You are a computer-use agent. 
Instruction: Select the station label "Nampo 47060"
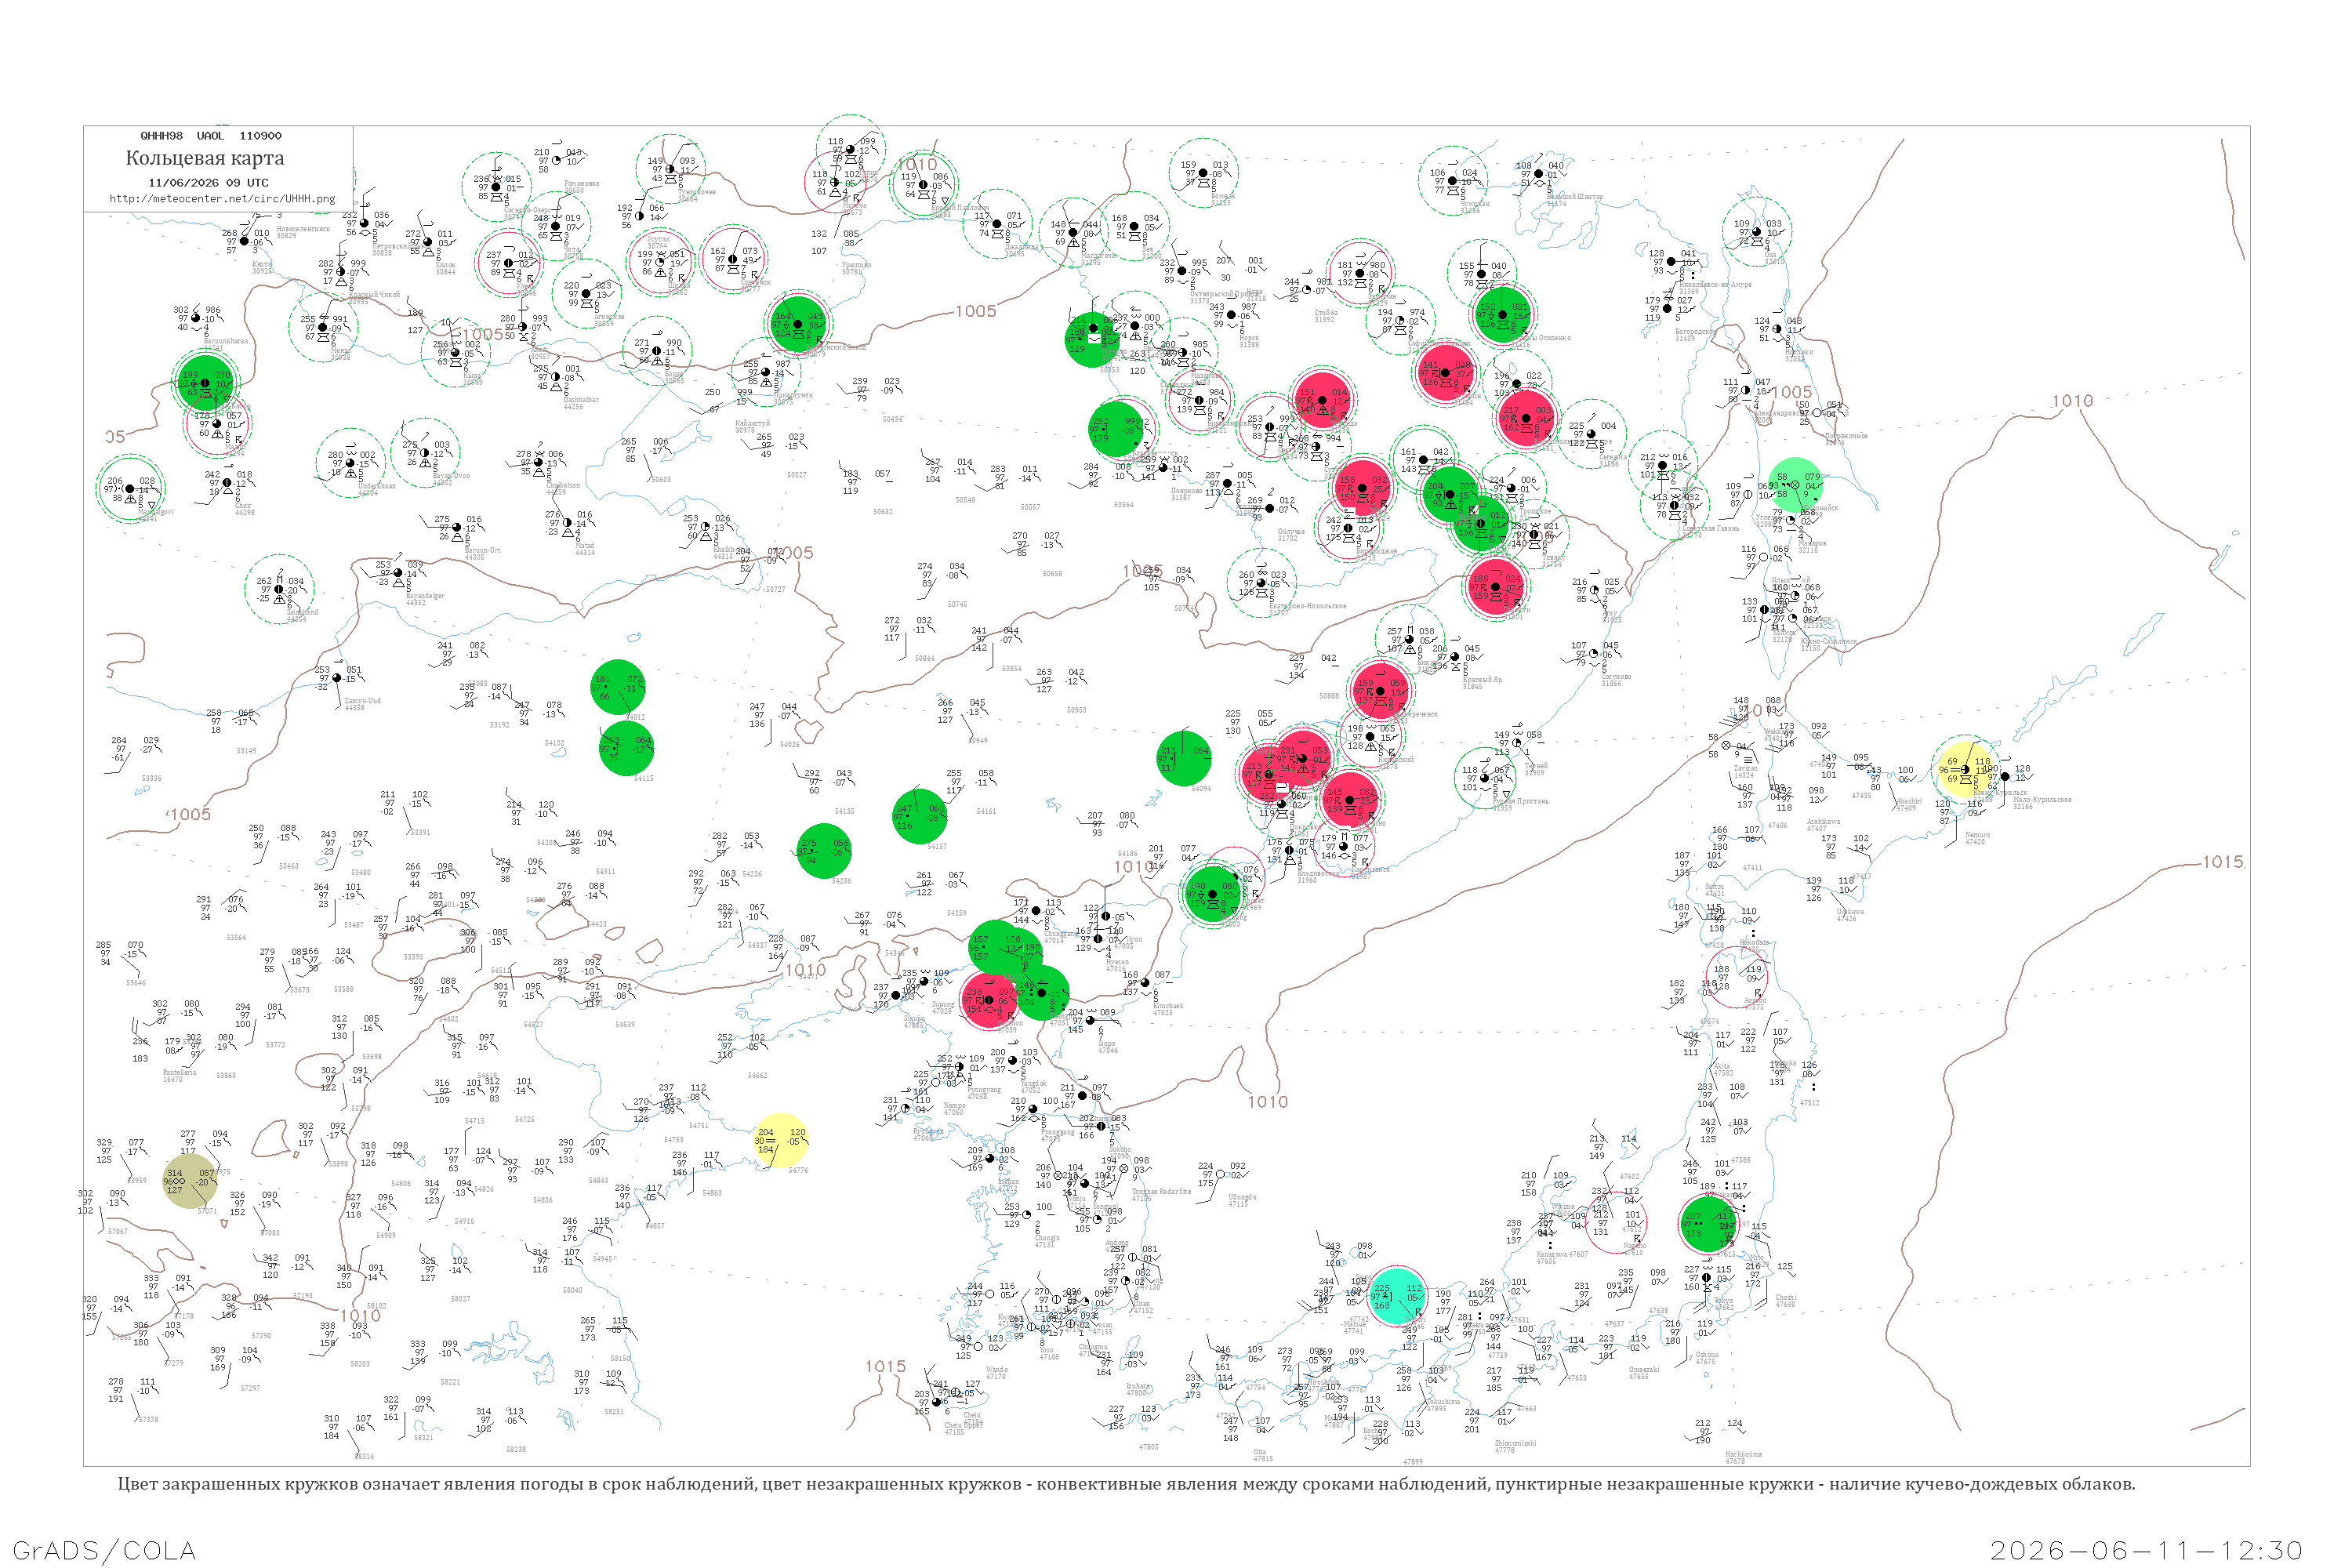(x=954, y=1108)
